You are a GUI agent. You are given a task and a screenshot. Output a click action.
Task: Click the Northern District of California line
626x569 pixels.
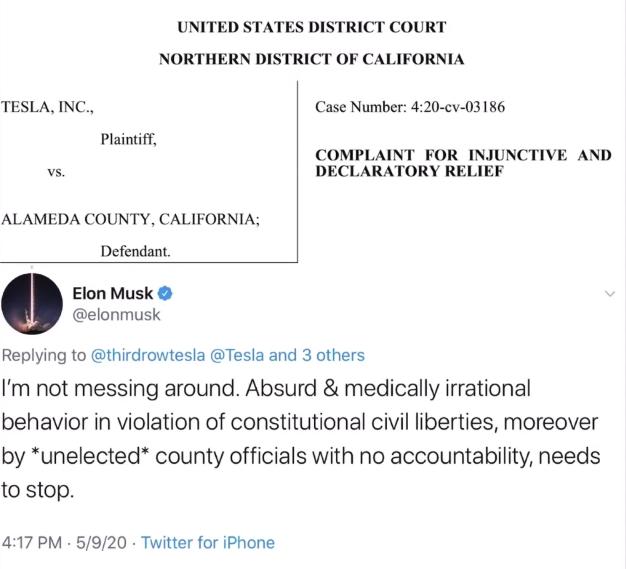point(311,59)
